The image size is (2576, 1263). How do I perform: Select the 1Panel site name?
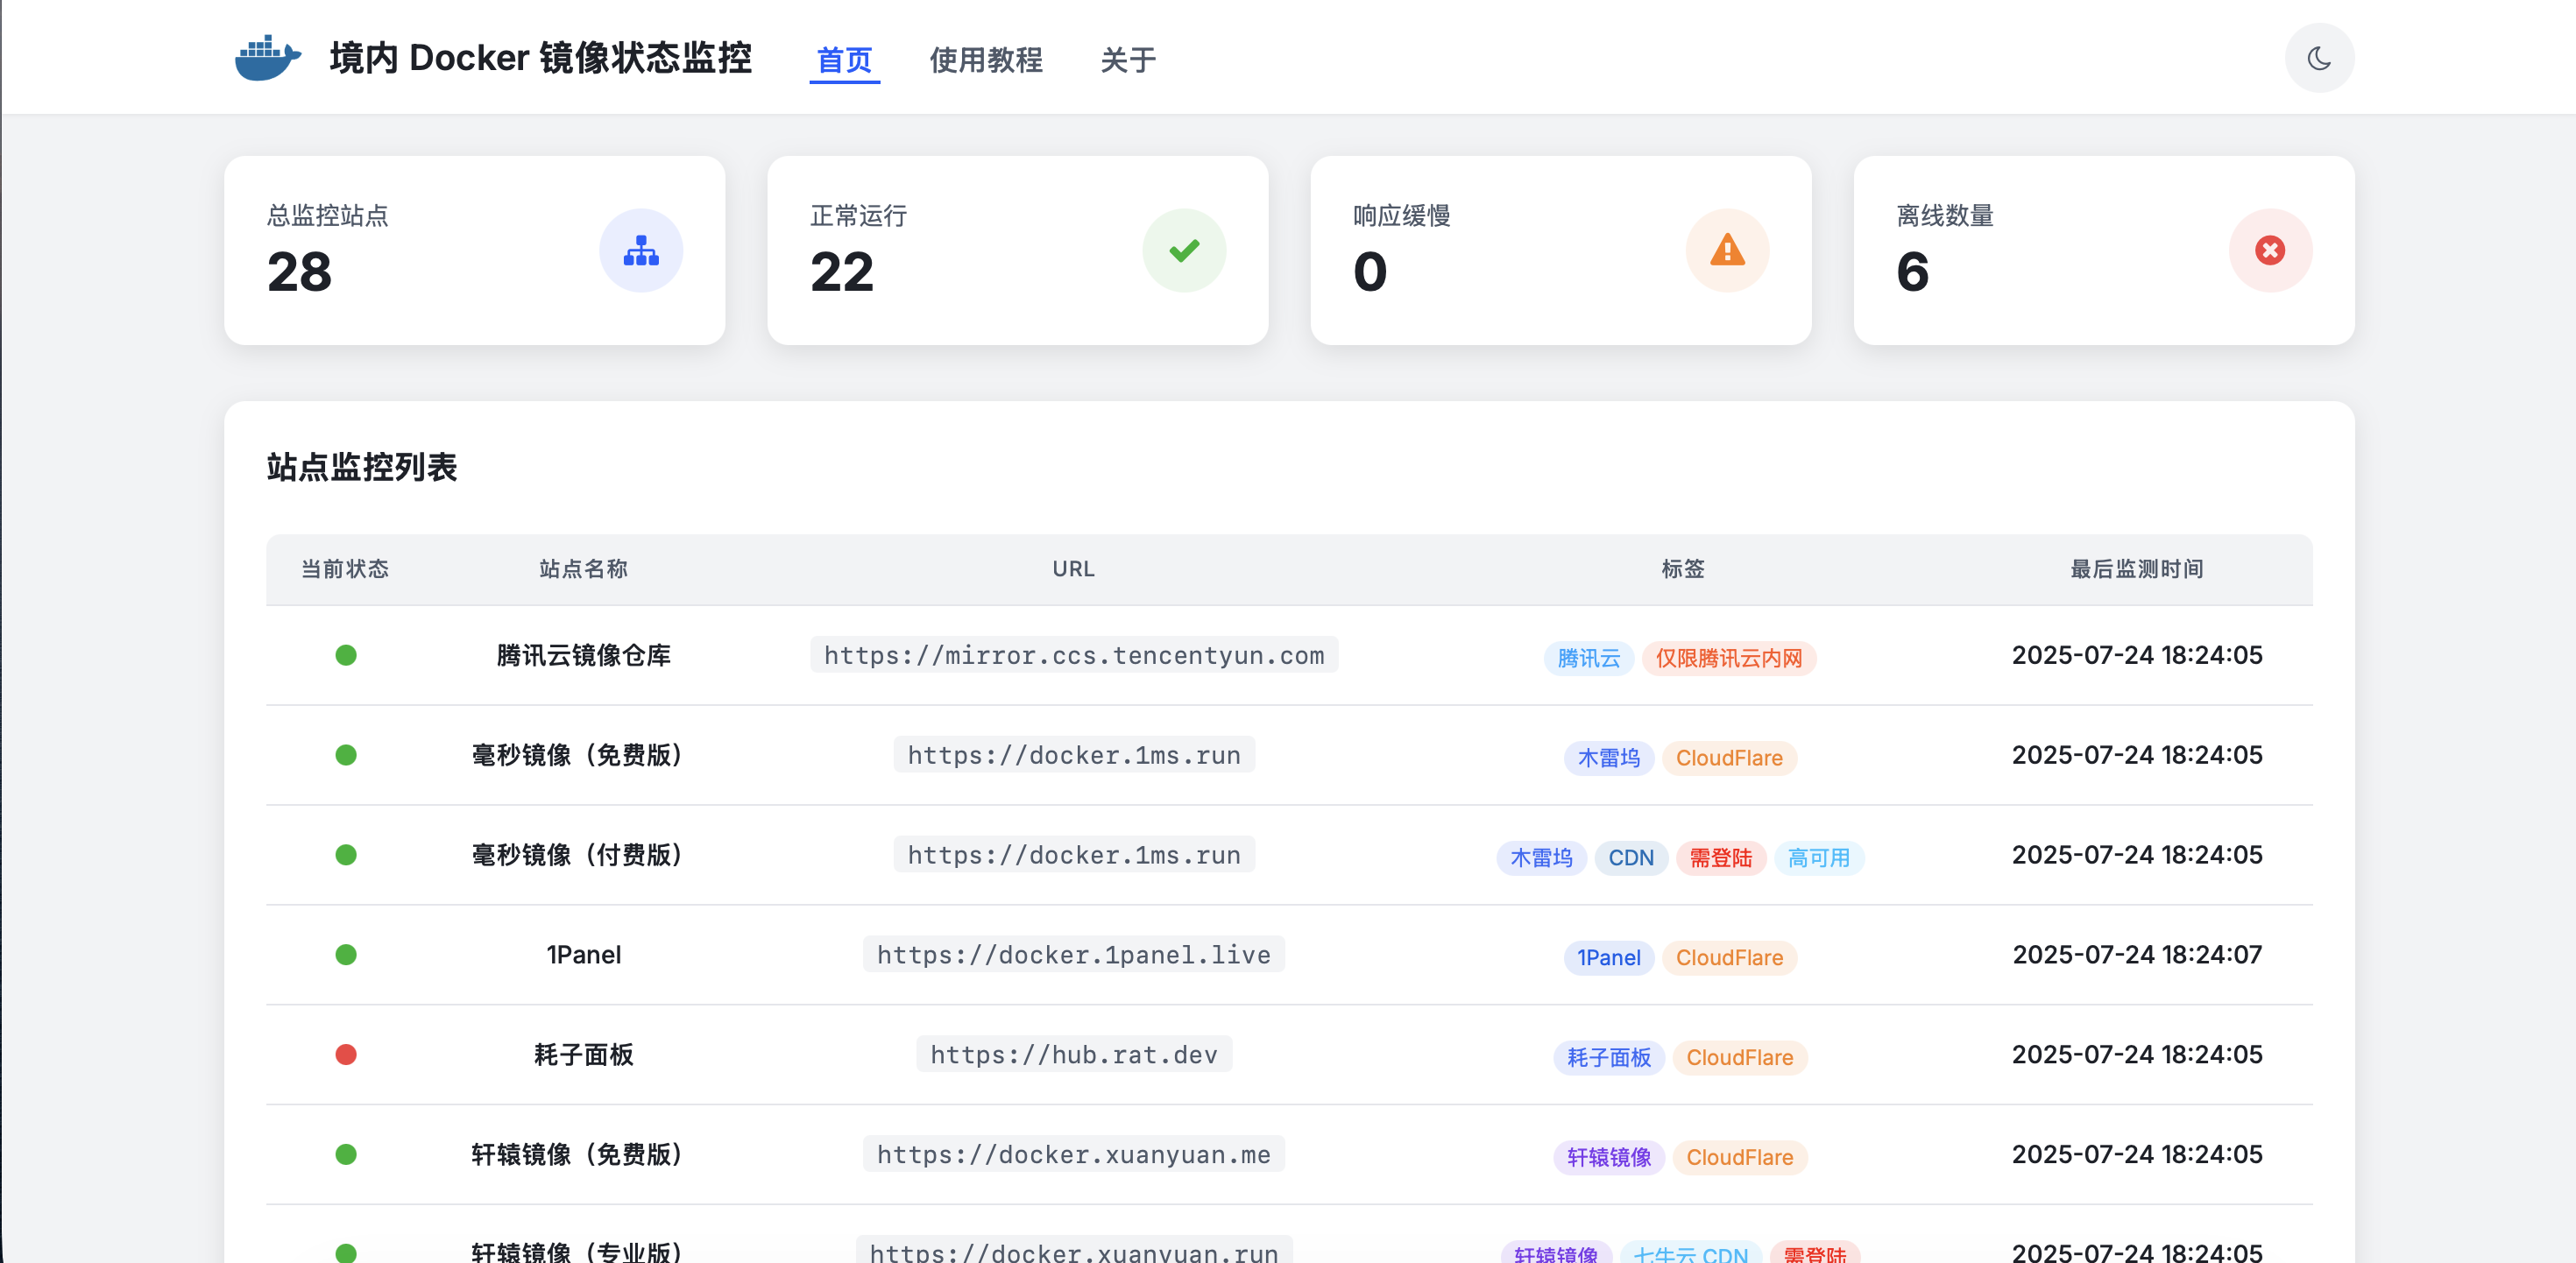583,955
